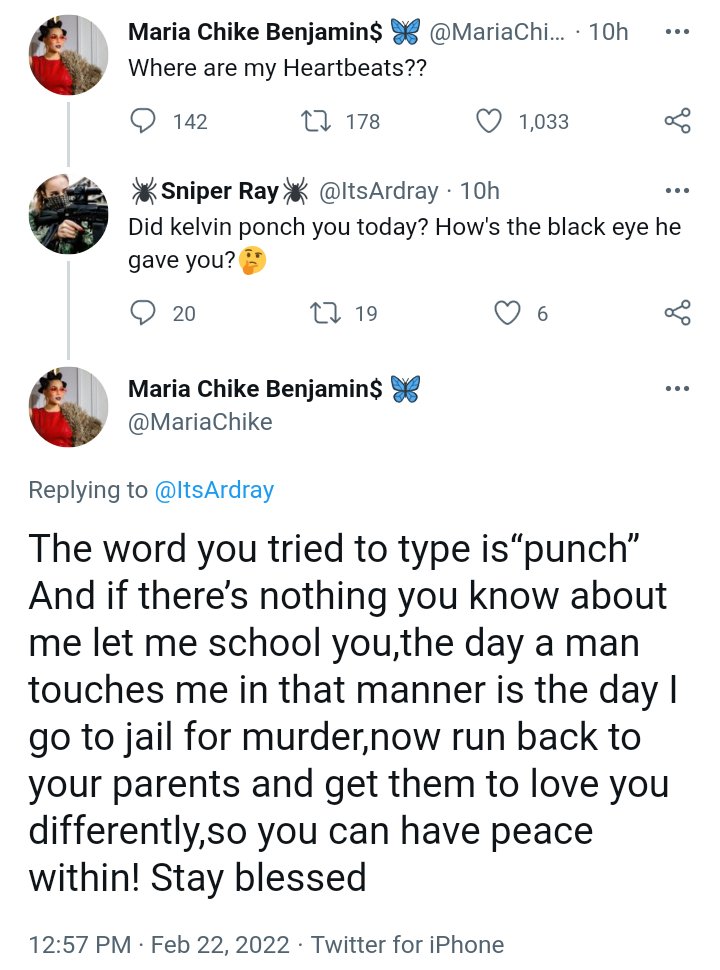
Task: Open the @MariaChike handle under the main reply
Action: 200,422
